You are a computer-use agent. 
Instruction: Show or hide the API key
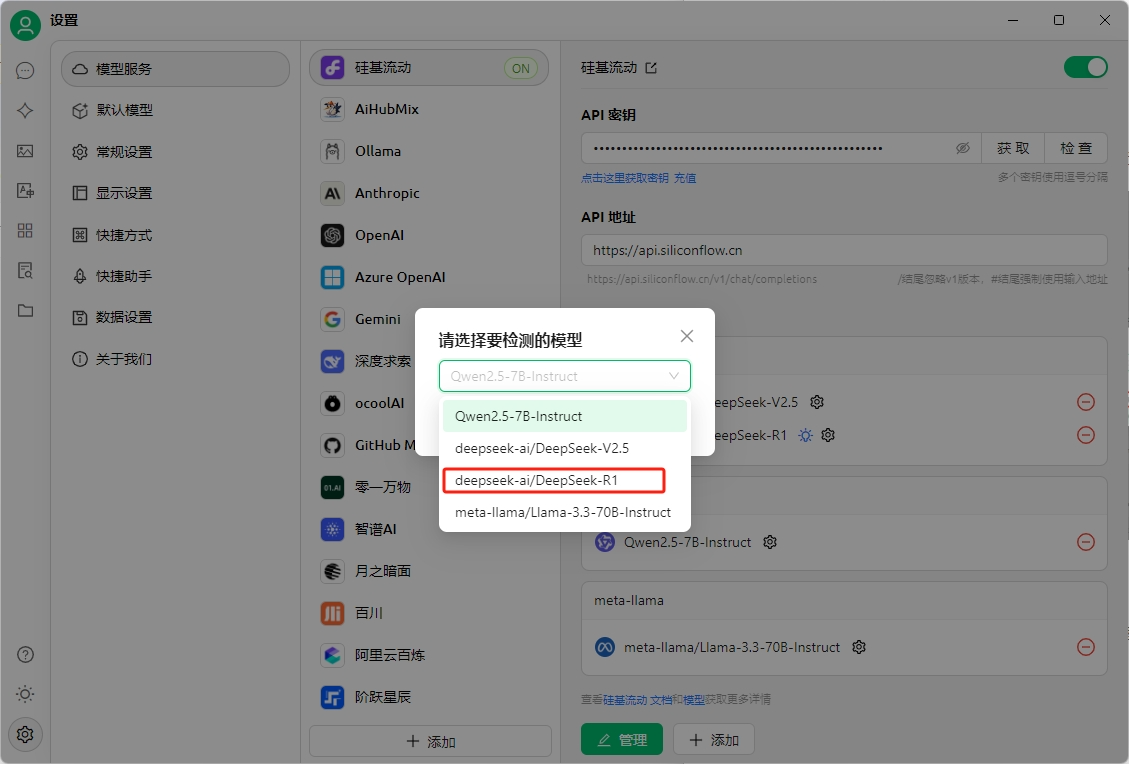(x=963, y=148)
